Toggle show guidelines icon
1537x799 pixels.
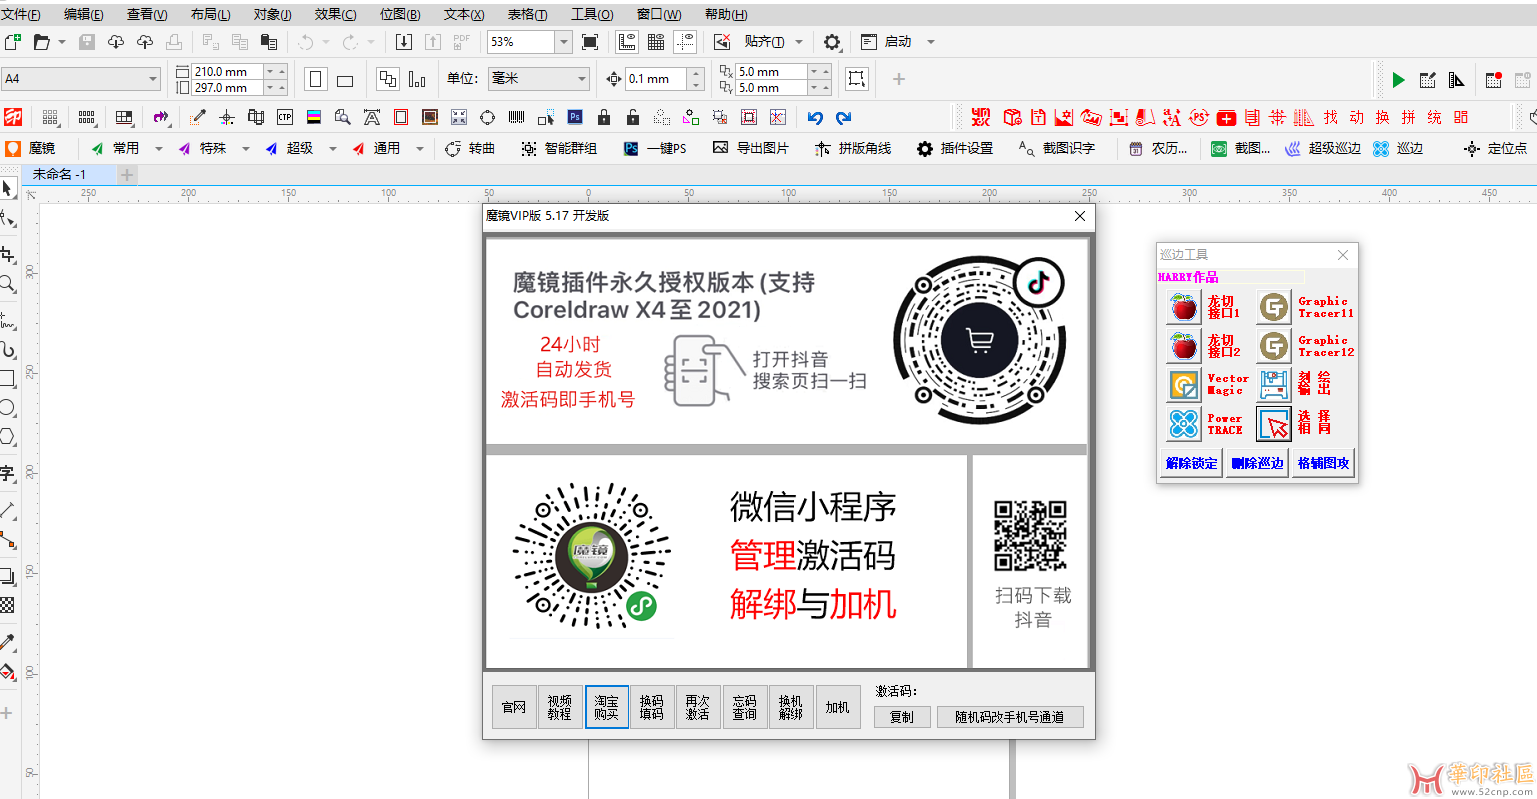pos(685,42)
